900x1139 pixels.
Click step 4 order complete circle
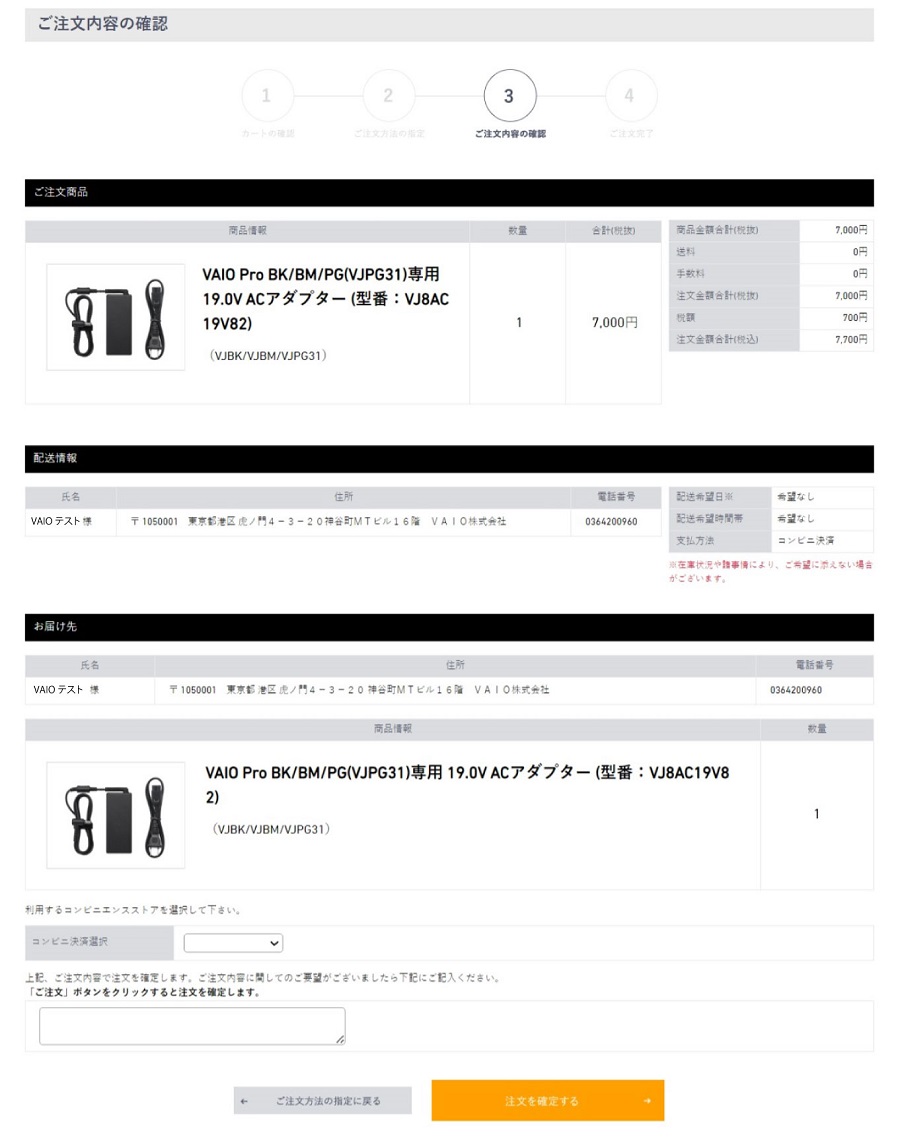(631, 95)
